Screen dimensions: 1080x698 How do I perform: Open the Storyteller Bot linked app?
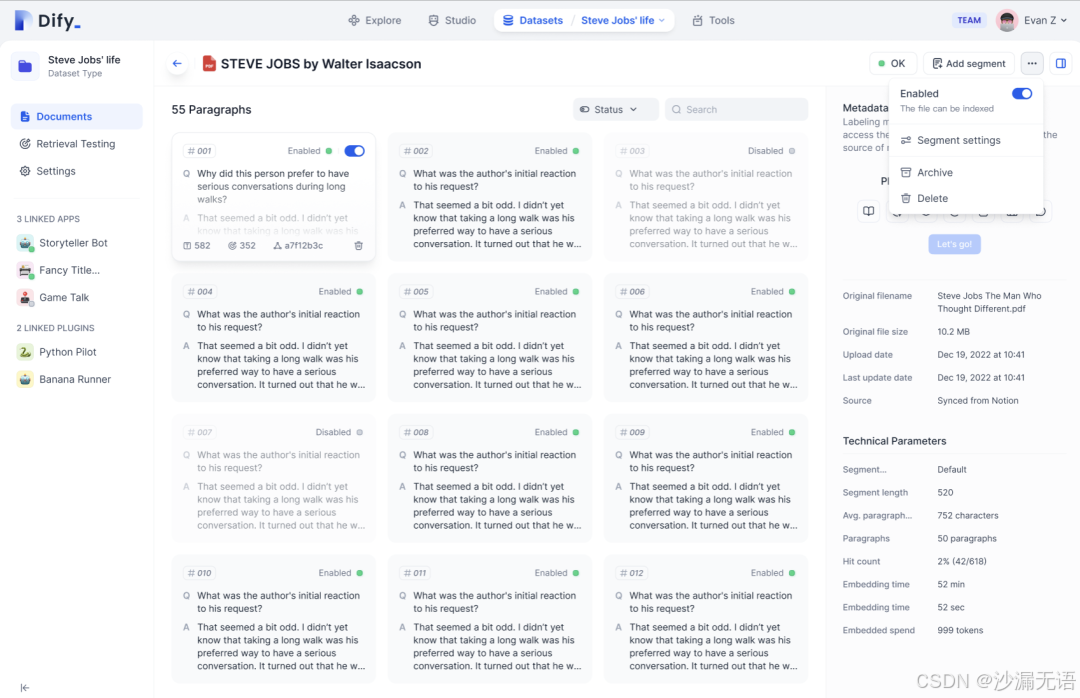(73, 243)
